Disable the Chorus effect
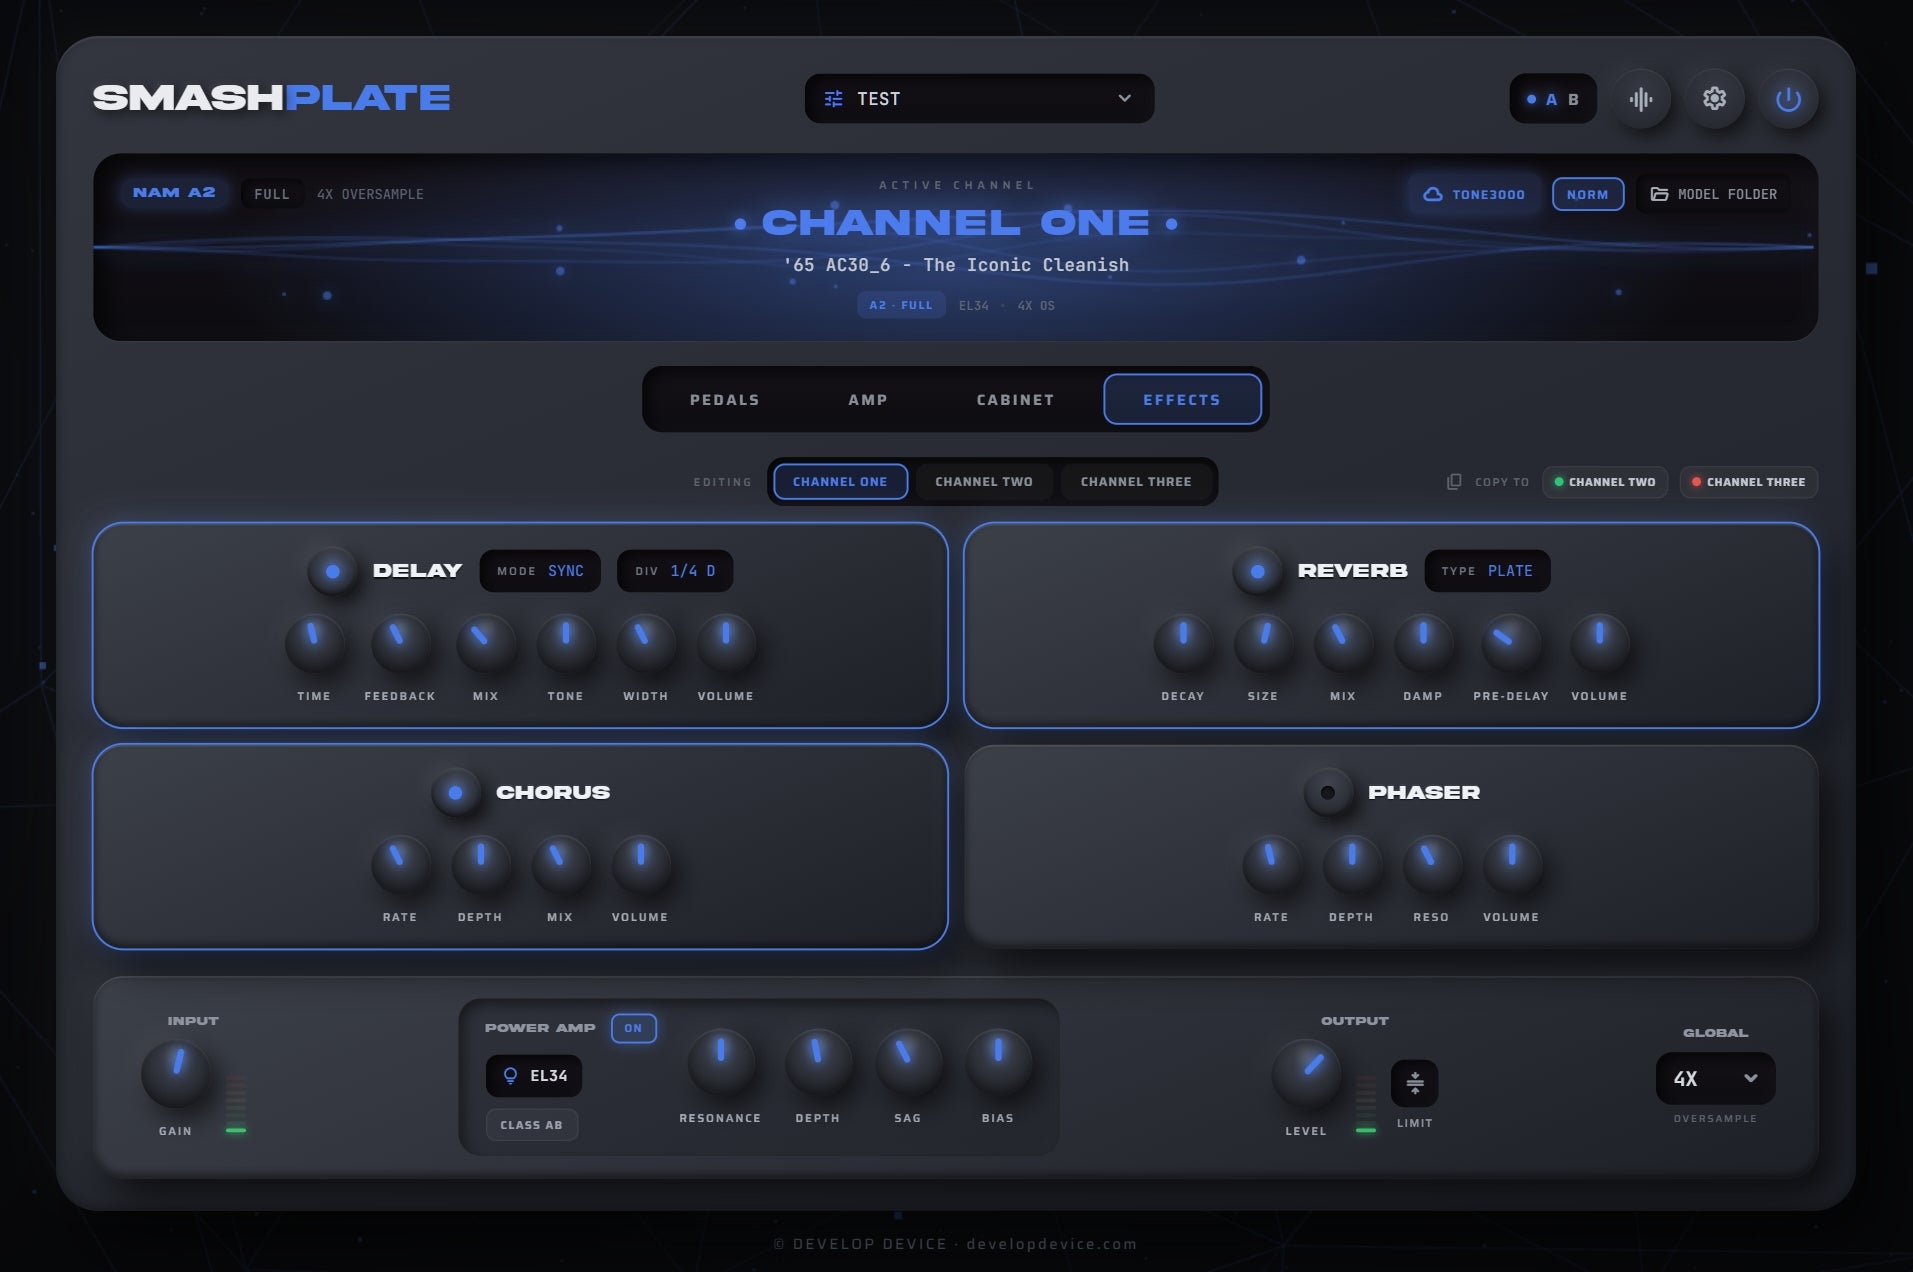 [x=456, y=793]
